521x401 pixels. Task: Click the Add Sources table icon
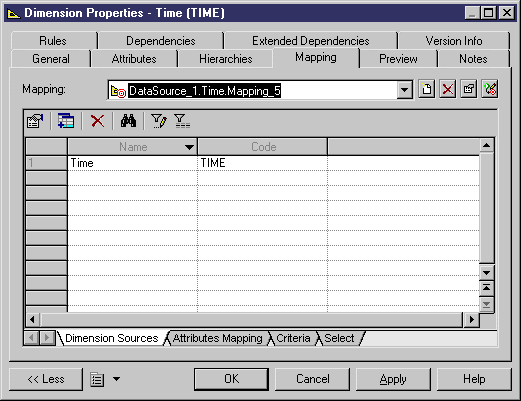tap(66, 121)
